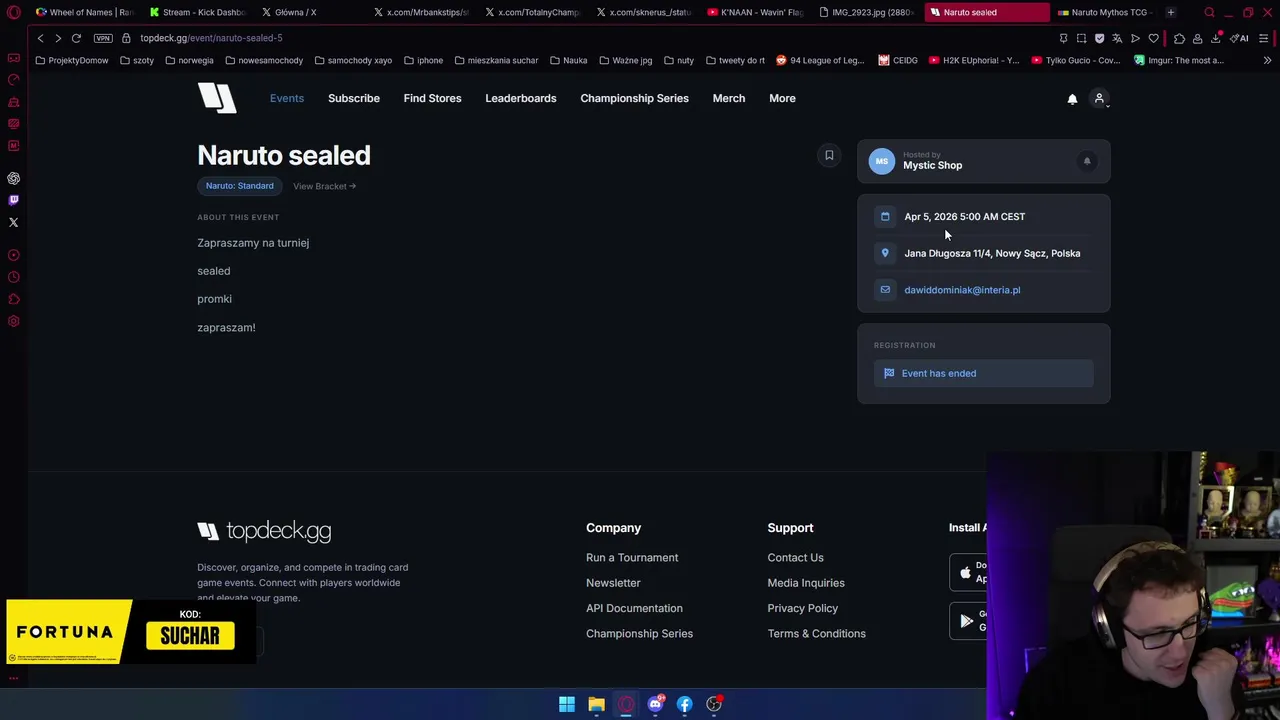This screenshot has width=1280, height=720.
Task: Open API Documentation footer link
Action: pyautogui.click(x=634, y=608)
